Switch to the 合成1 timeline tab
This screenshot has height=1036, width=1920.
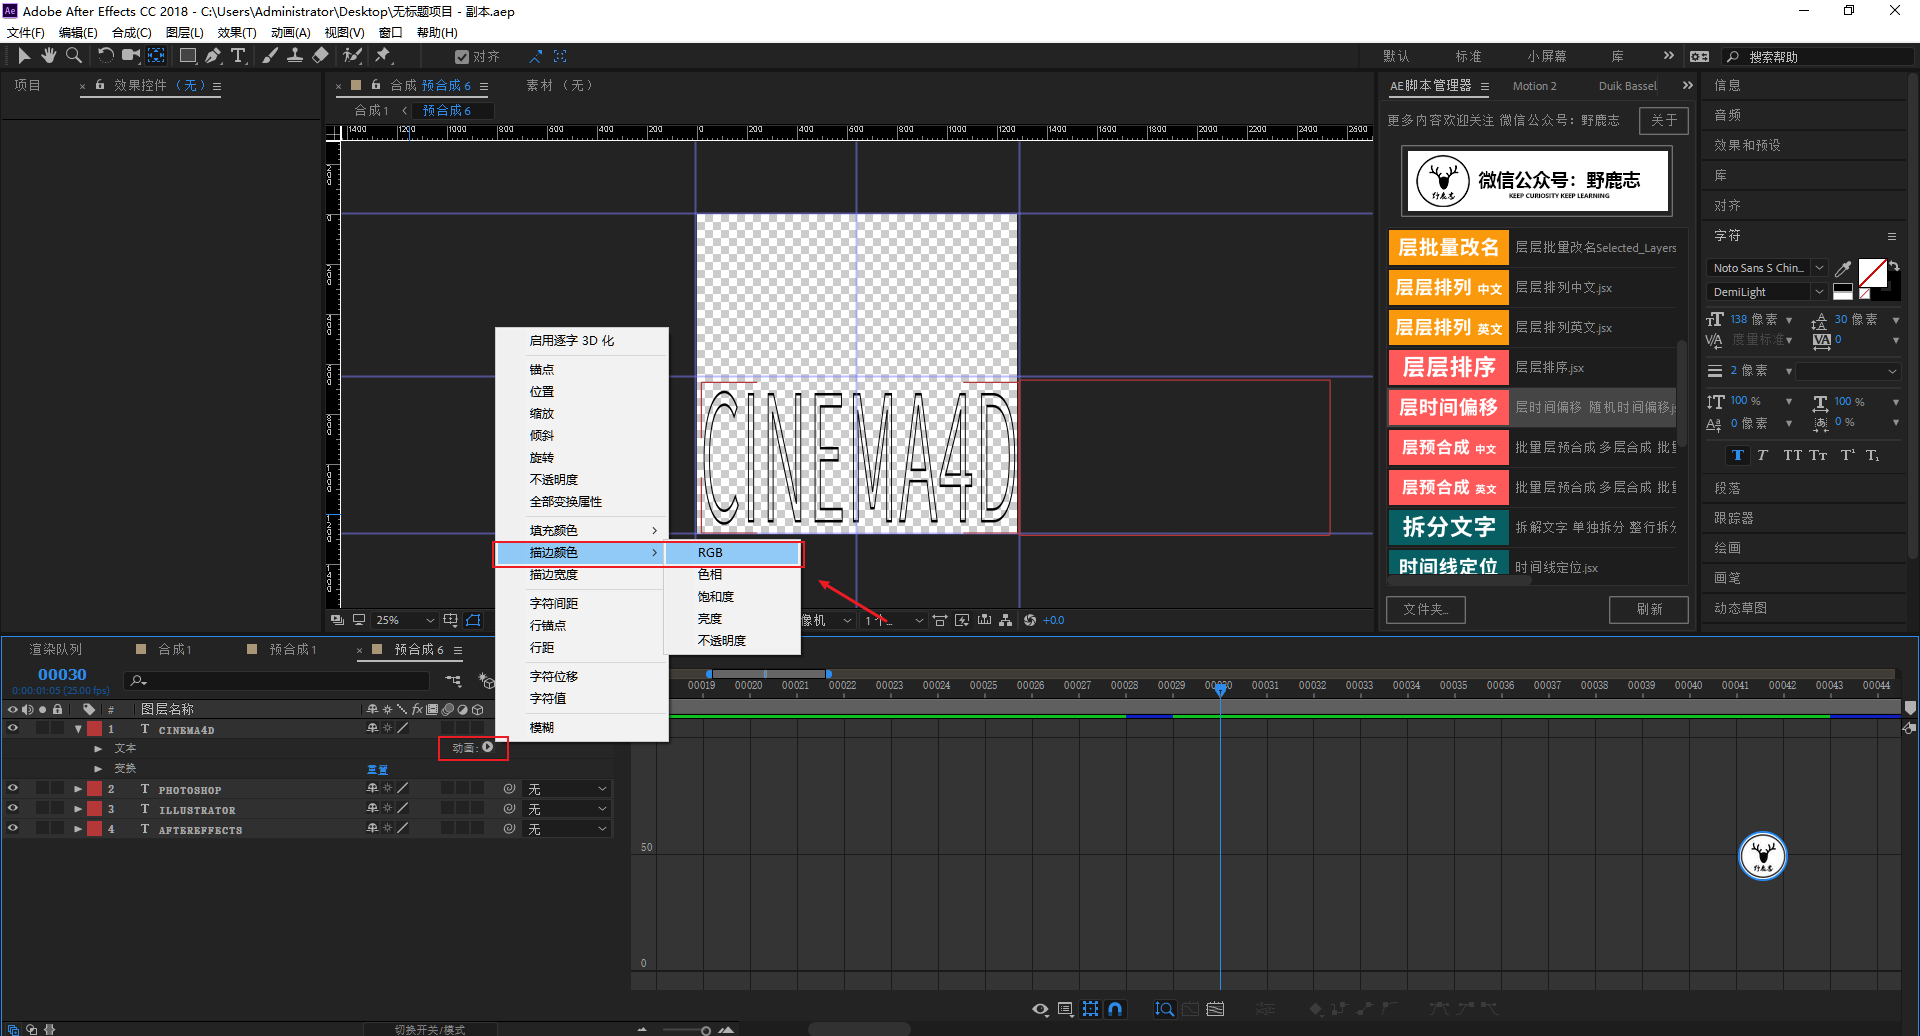[x=174, y=650]
